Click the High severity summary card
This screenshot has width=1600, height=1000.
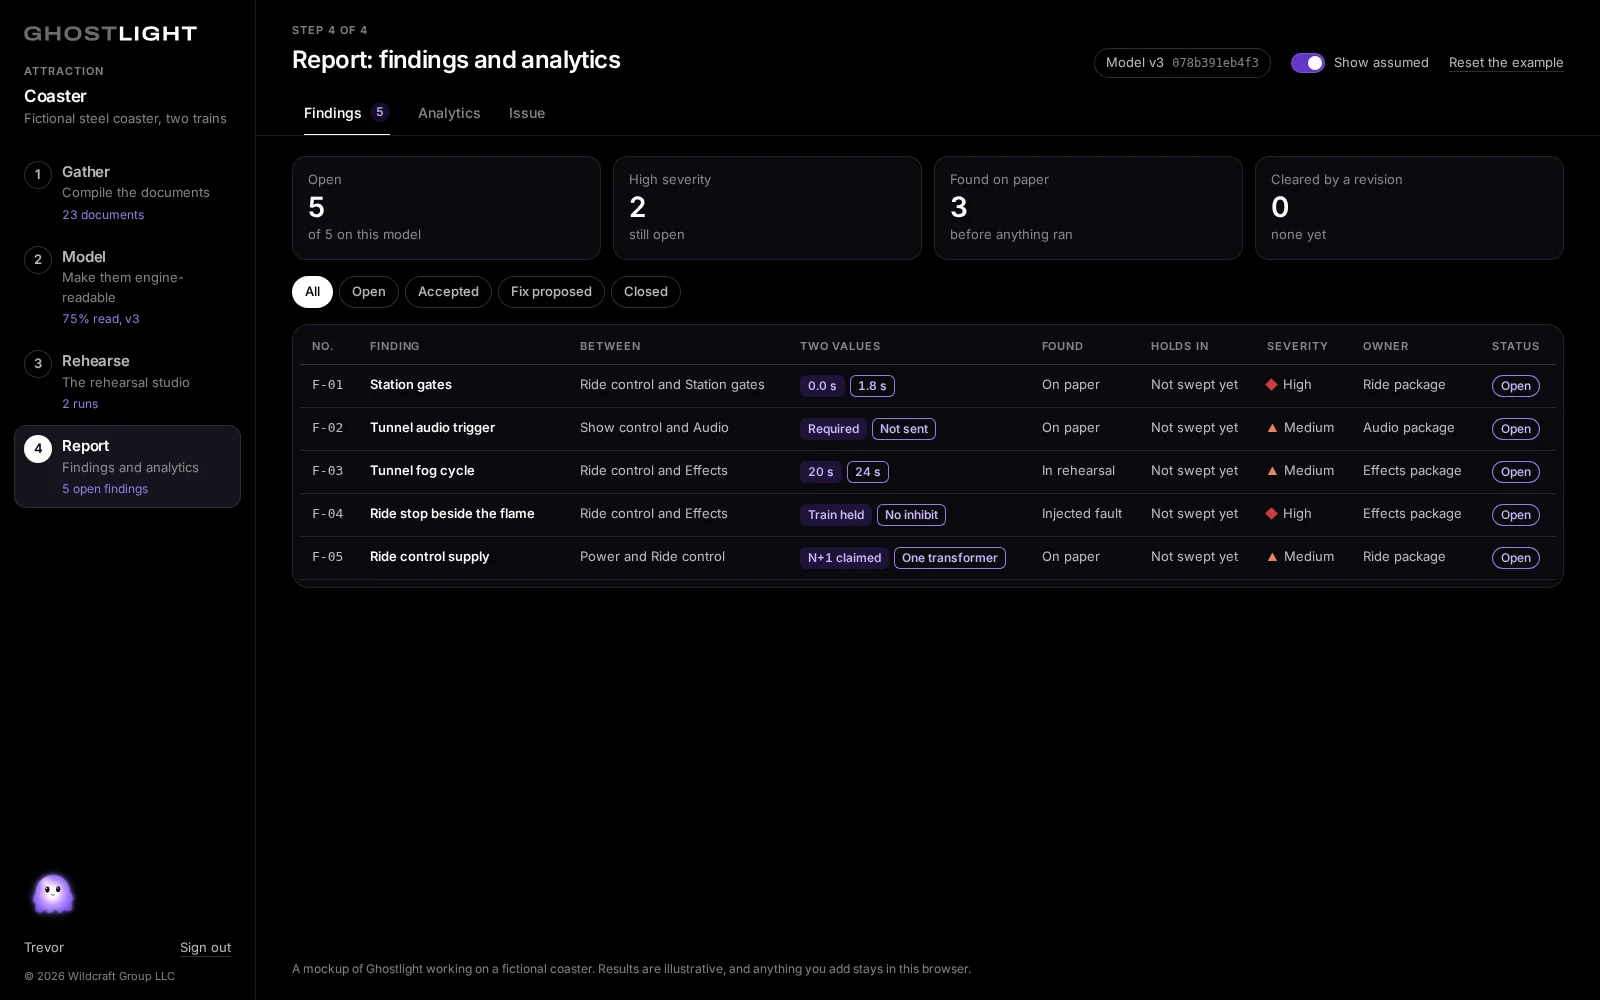[x=767, y=208]
